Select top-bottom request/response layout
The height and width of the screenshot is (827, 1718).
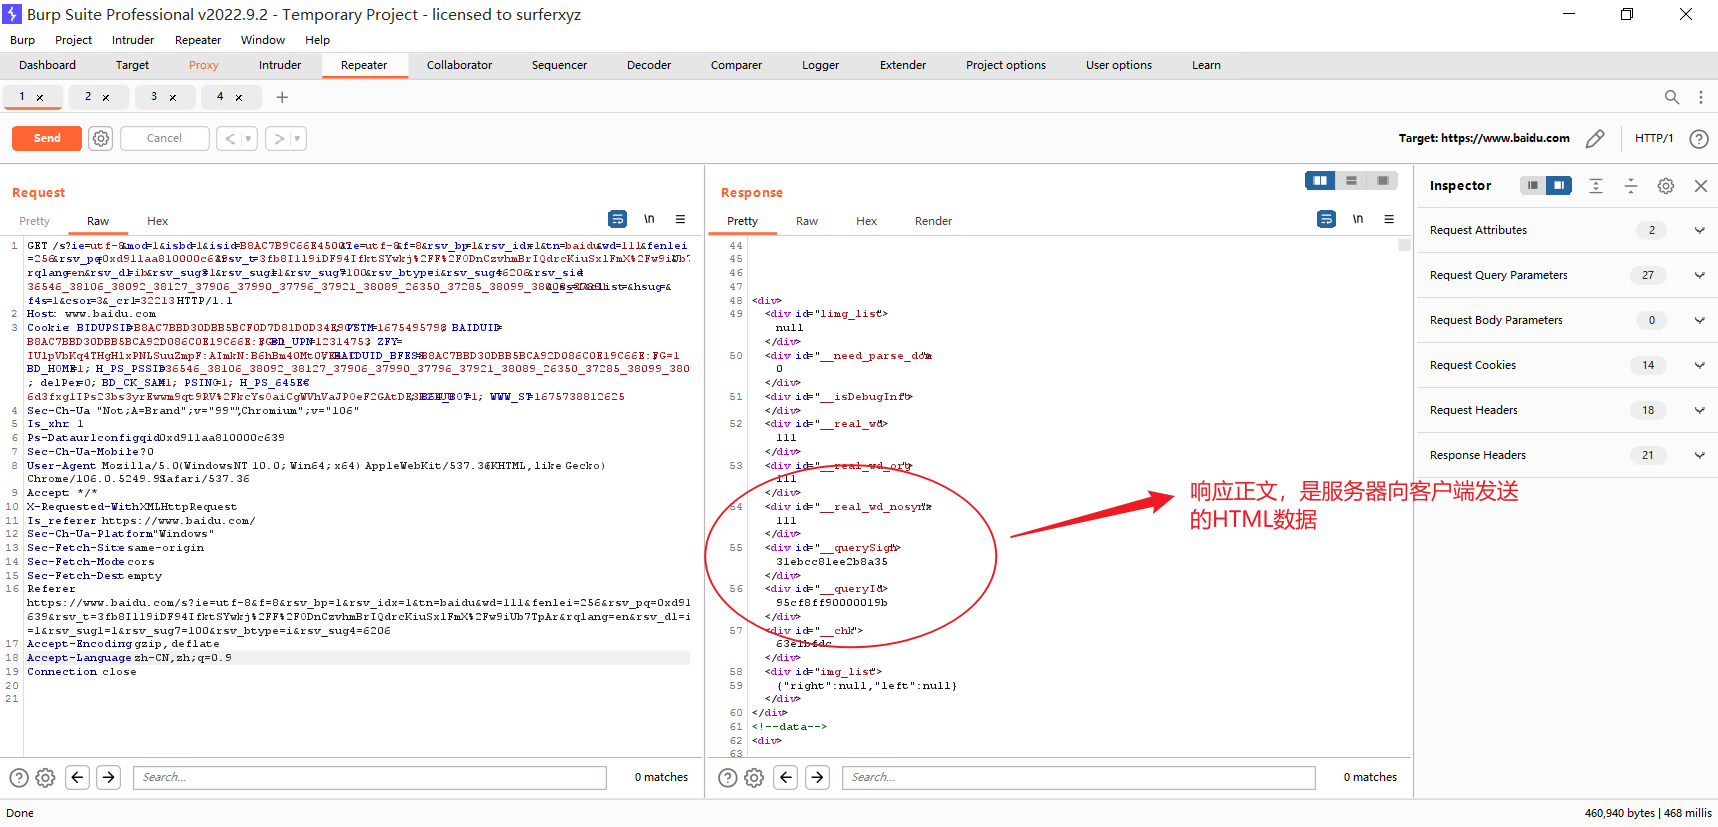tap(1351, 180)
